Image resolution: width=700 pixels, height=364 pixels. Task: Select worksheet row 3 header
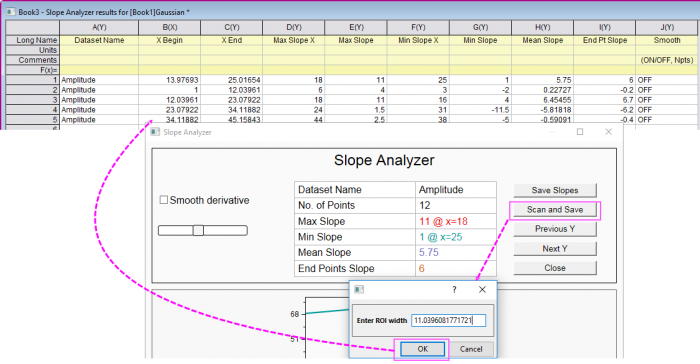coord(33,100)
